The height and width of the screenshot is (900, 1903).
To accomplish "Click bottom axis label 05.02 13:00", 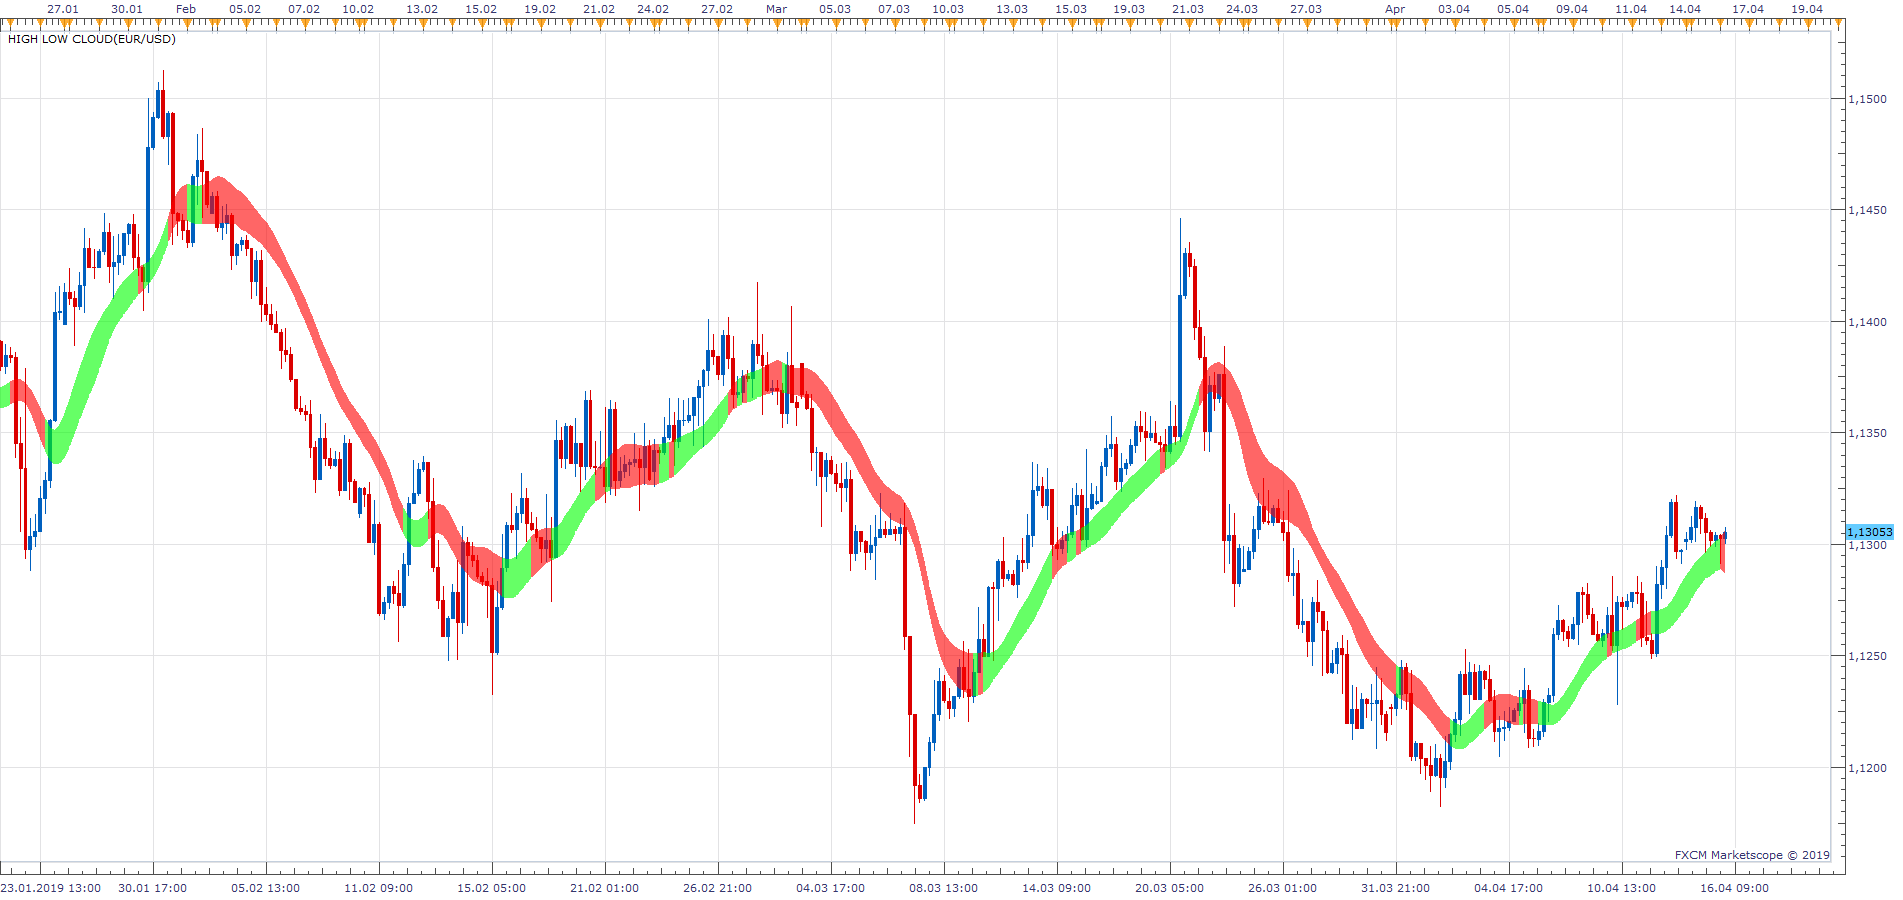I will [266, 888].
